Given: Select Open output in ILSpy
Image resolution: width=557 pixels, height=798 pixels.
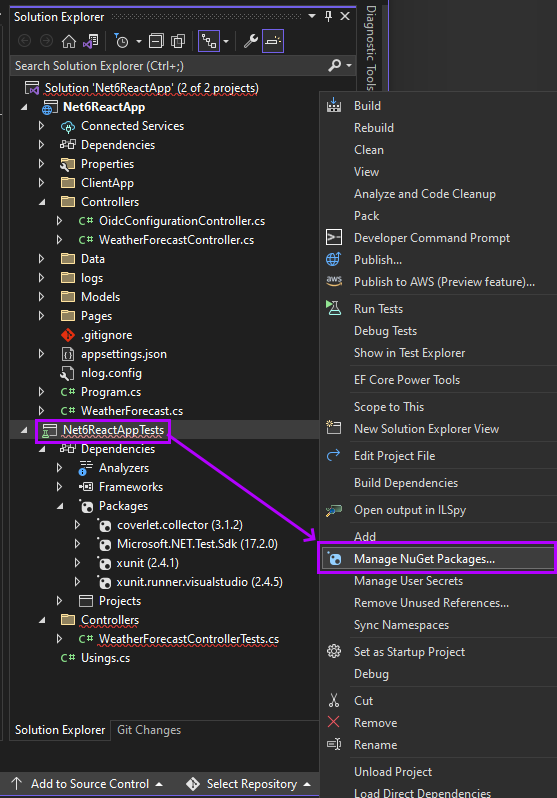Looking at the screenshot, I should (410, 510).
